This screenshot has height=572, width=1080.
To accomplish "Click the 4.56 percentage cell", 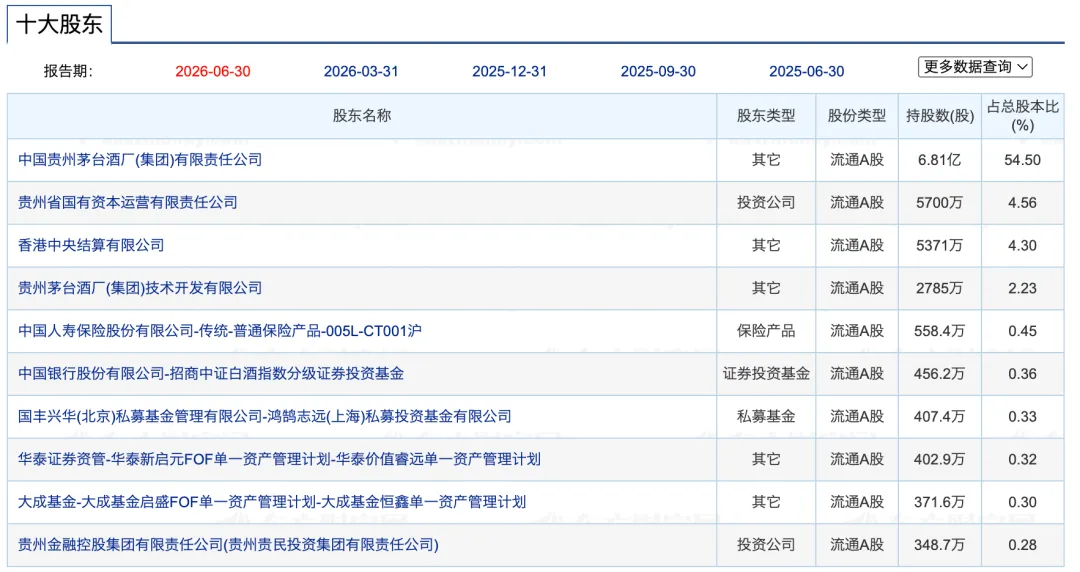I will (x=1022, y=203).
